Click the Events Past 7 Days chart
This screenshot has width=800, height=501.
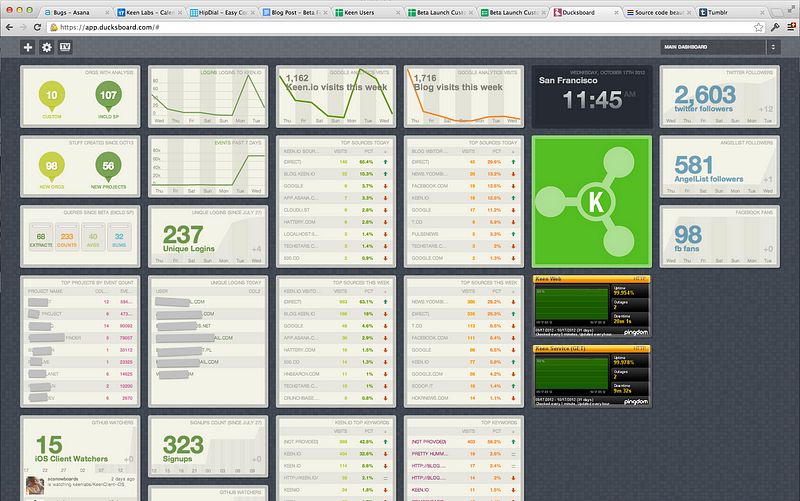208,166
